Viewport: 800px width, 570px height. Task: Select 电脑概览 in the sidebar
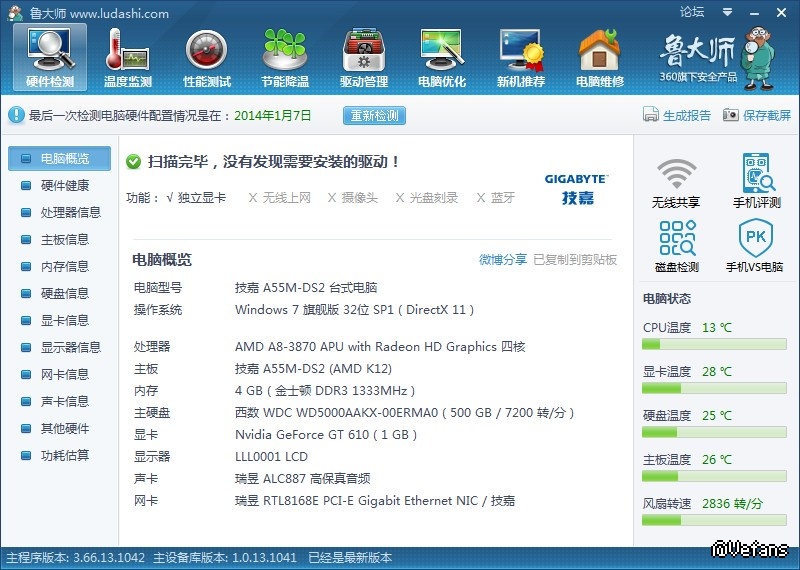tap(59, 158)
